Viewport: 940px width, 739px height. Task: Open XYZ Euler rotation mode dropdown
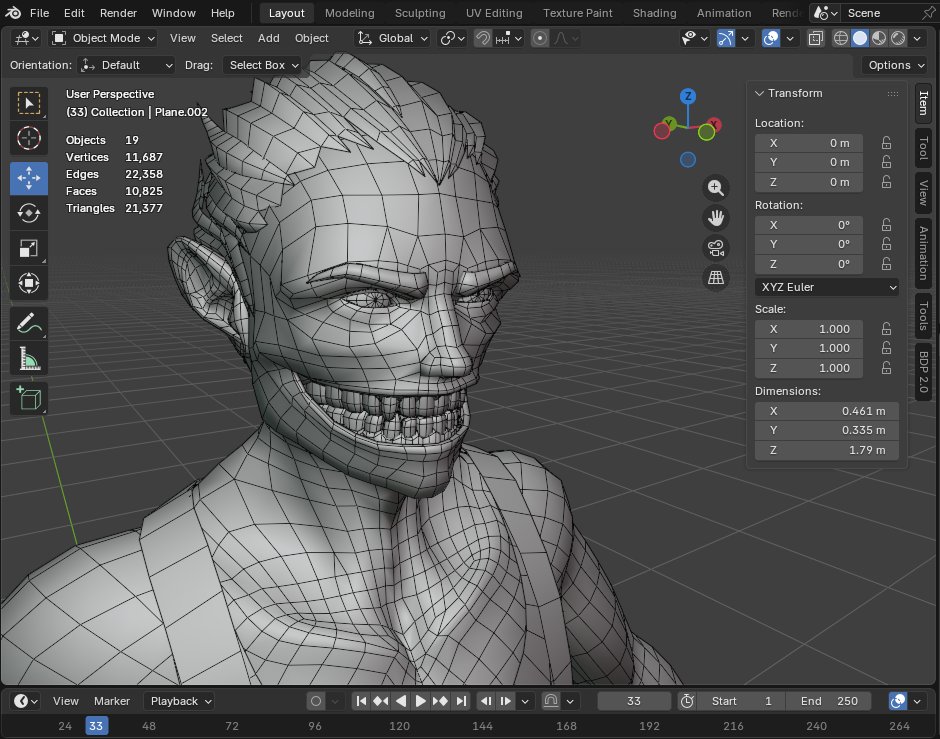click(x=827, y=287)
